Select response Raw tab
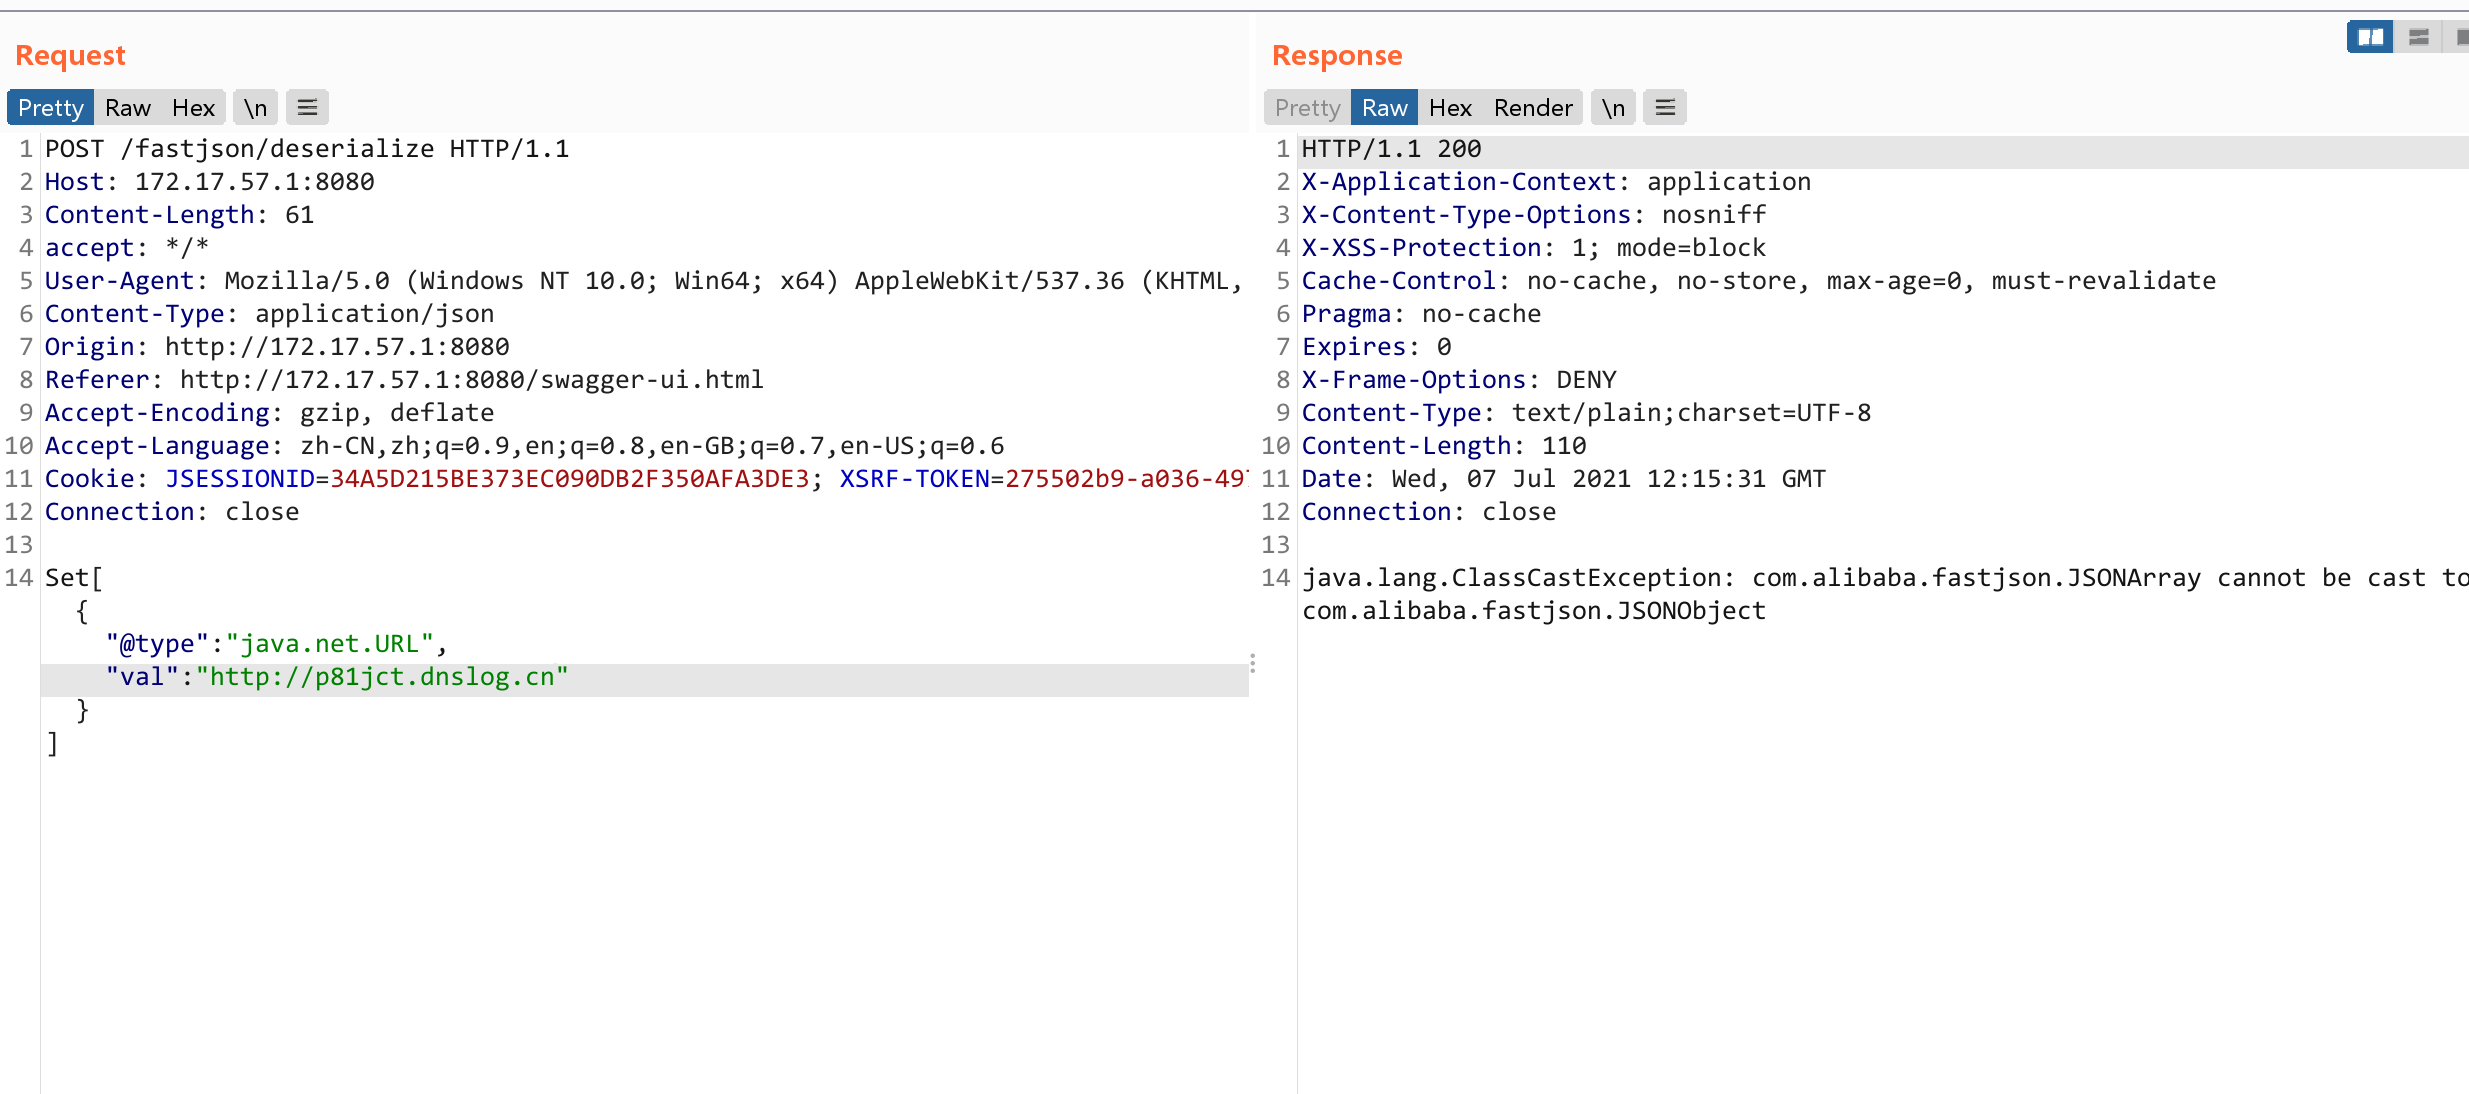 (x=1384, y=108)
